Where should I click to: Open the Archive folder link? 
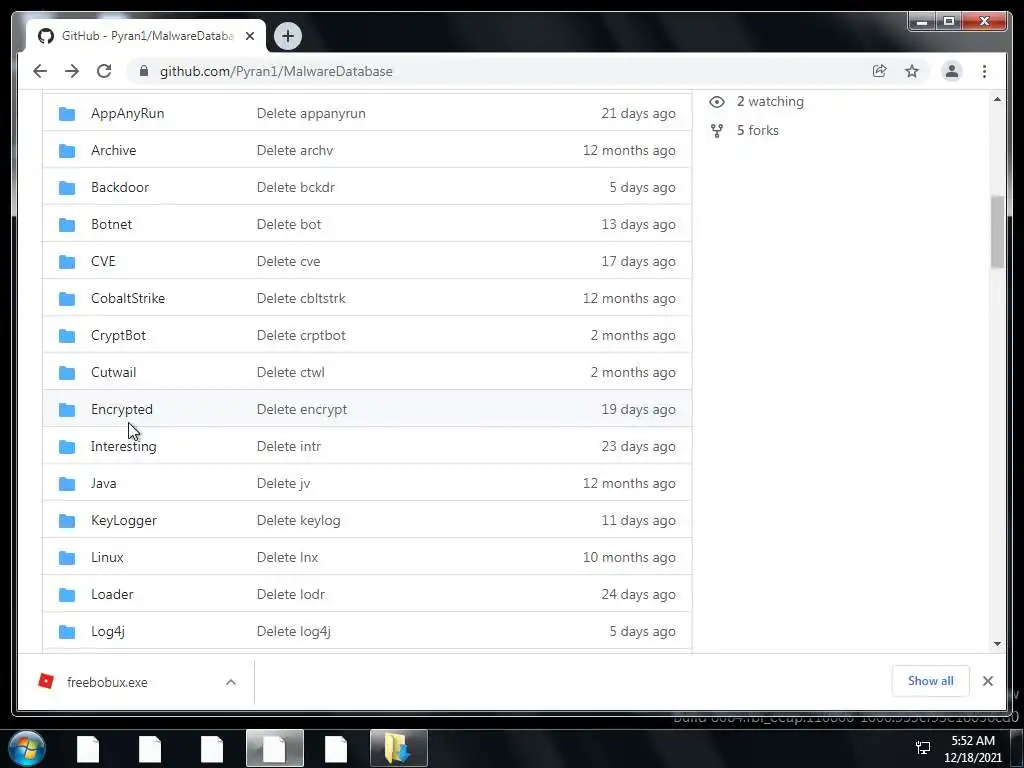114,150
